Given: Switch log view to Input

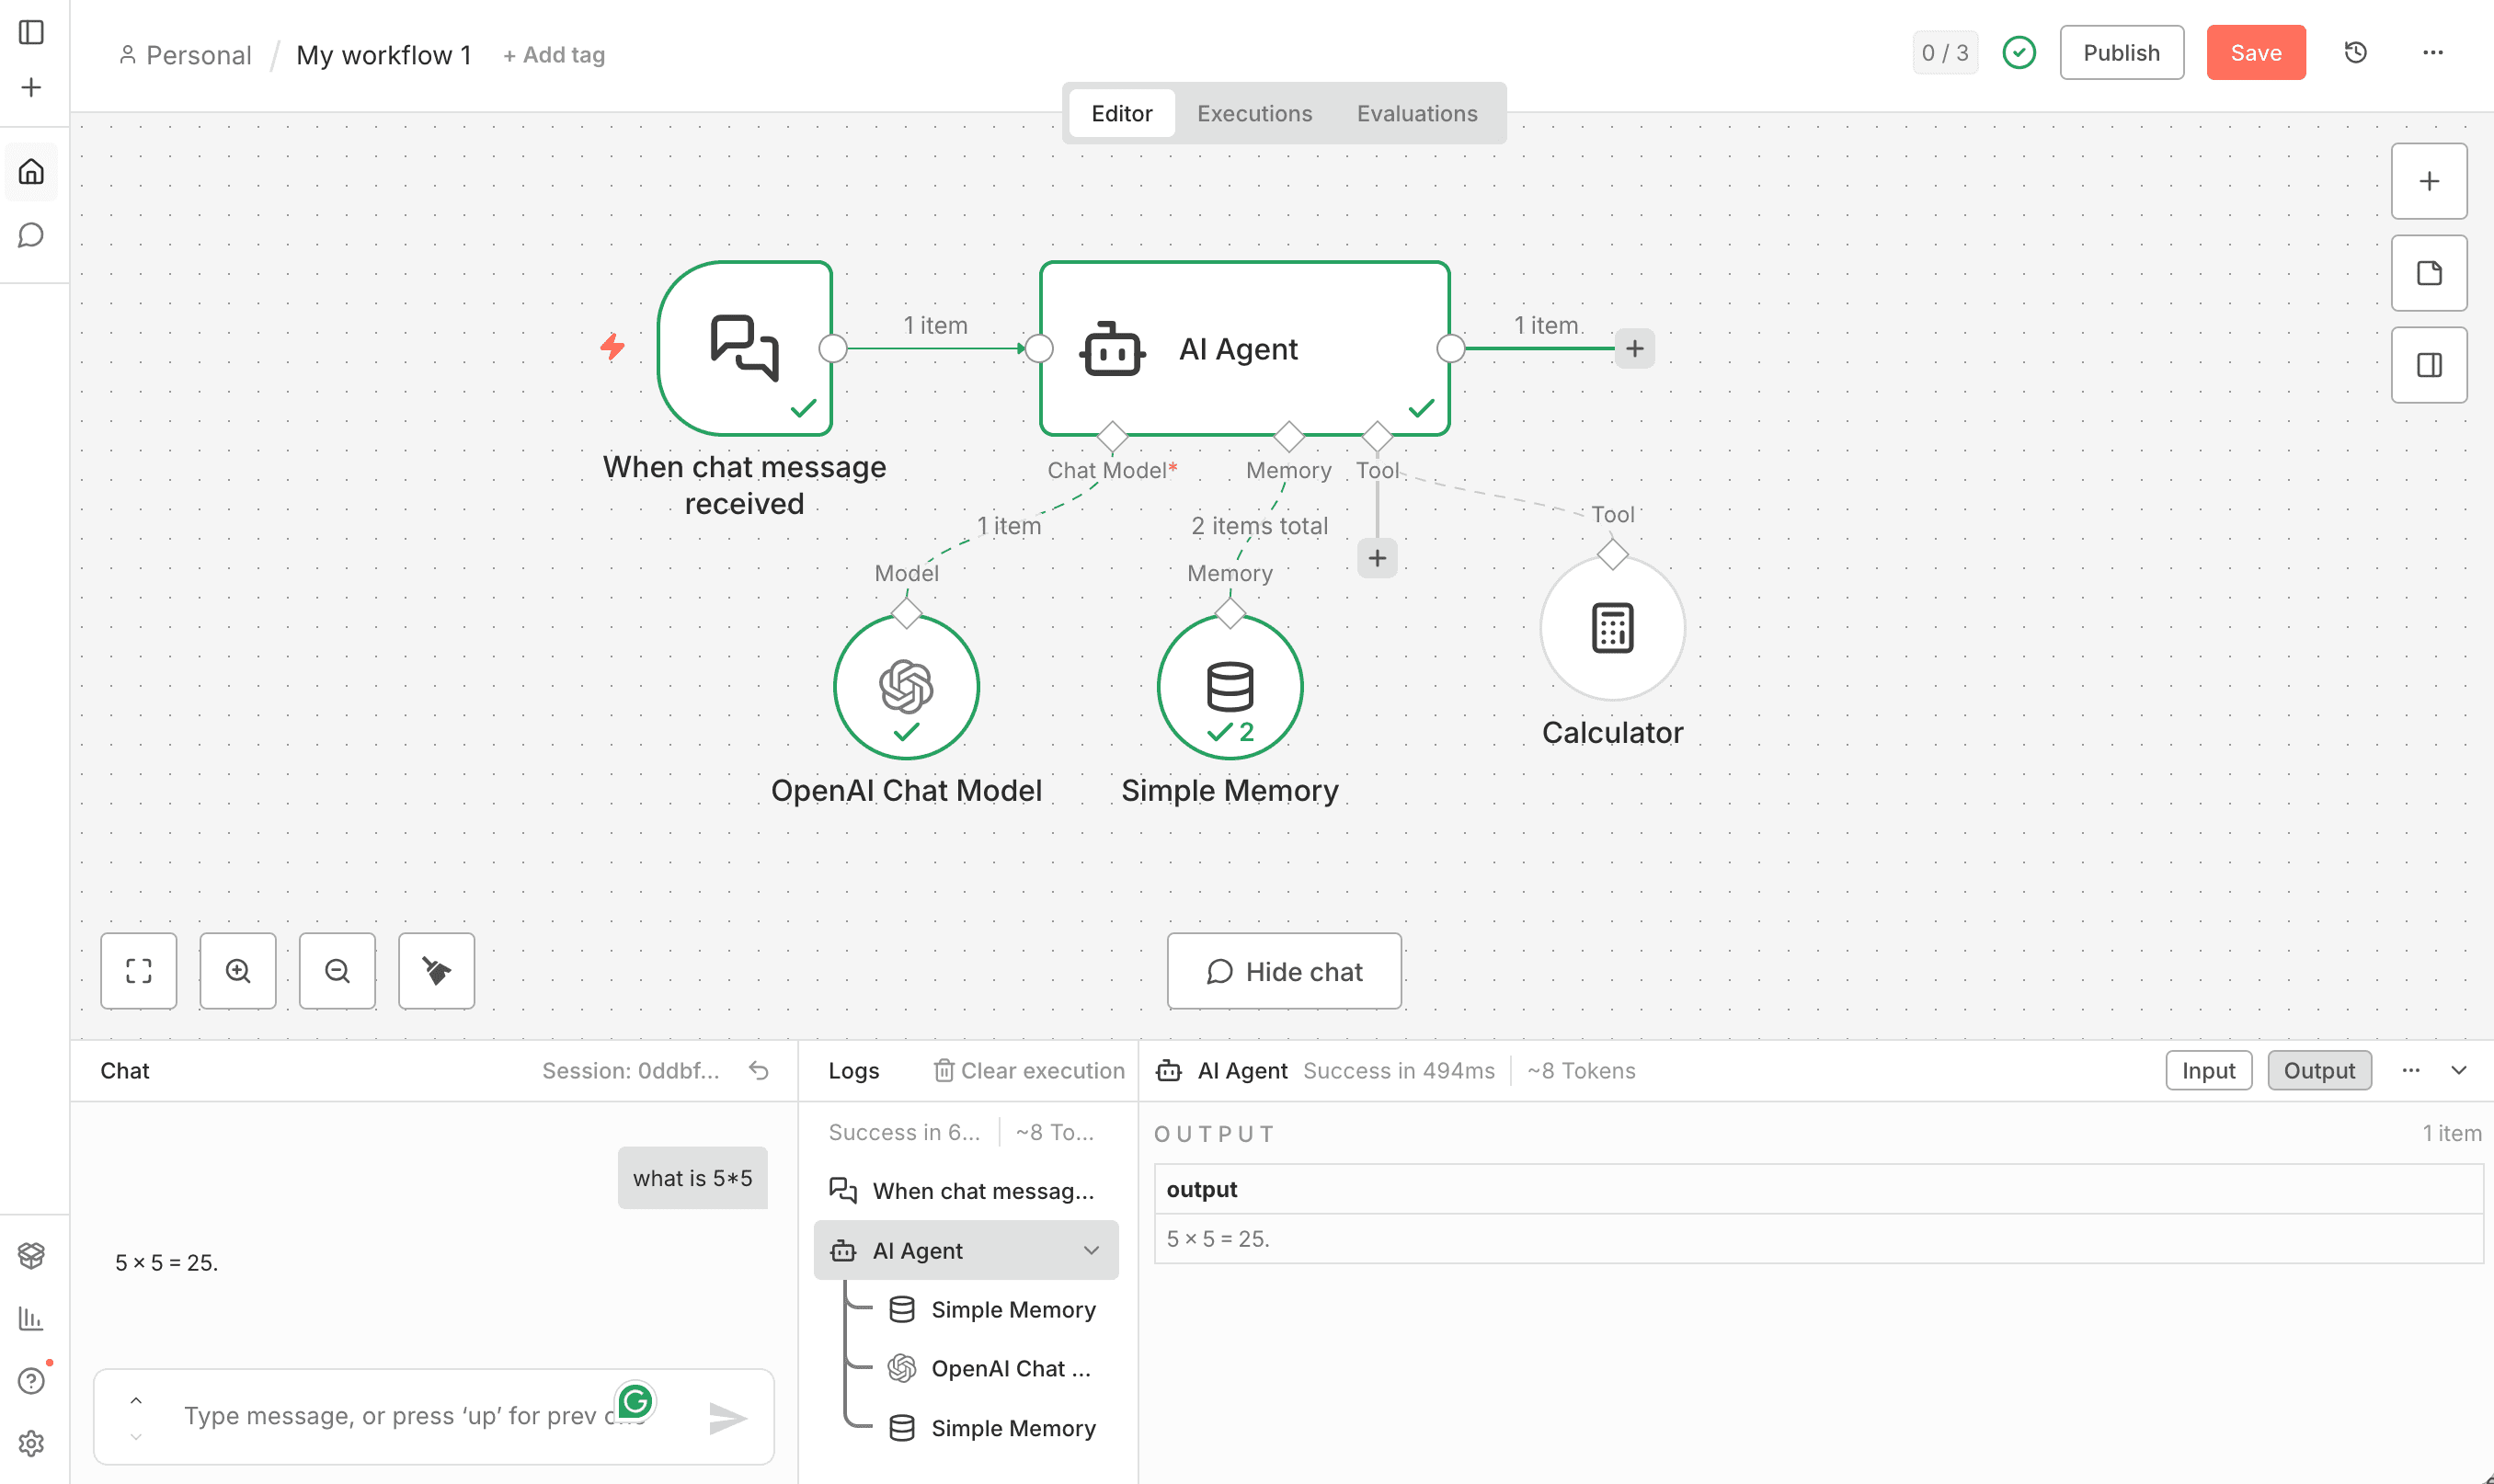Looking at the screenshot, I should pos(2208,1070).
